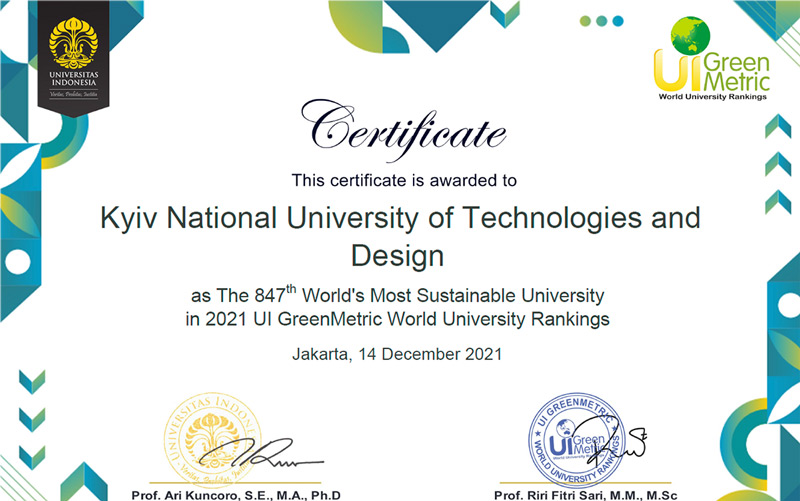The width and height of the screenshot is (800, 501).
Task: Click "in 2021 UI GreenMetric World University Rankings" line
Action: click(397, 319)
